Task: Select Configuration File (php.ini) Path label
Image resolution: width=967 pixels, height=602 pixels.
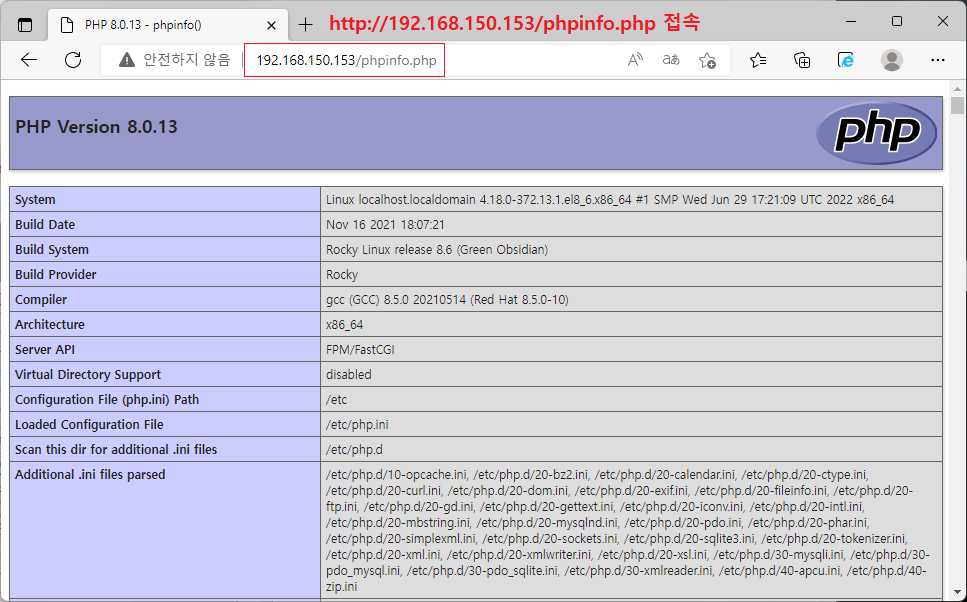Action: pyautogui.click(x=107, y=400)
